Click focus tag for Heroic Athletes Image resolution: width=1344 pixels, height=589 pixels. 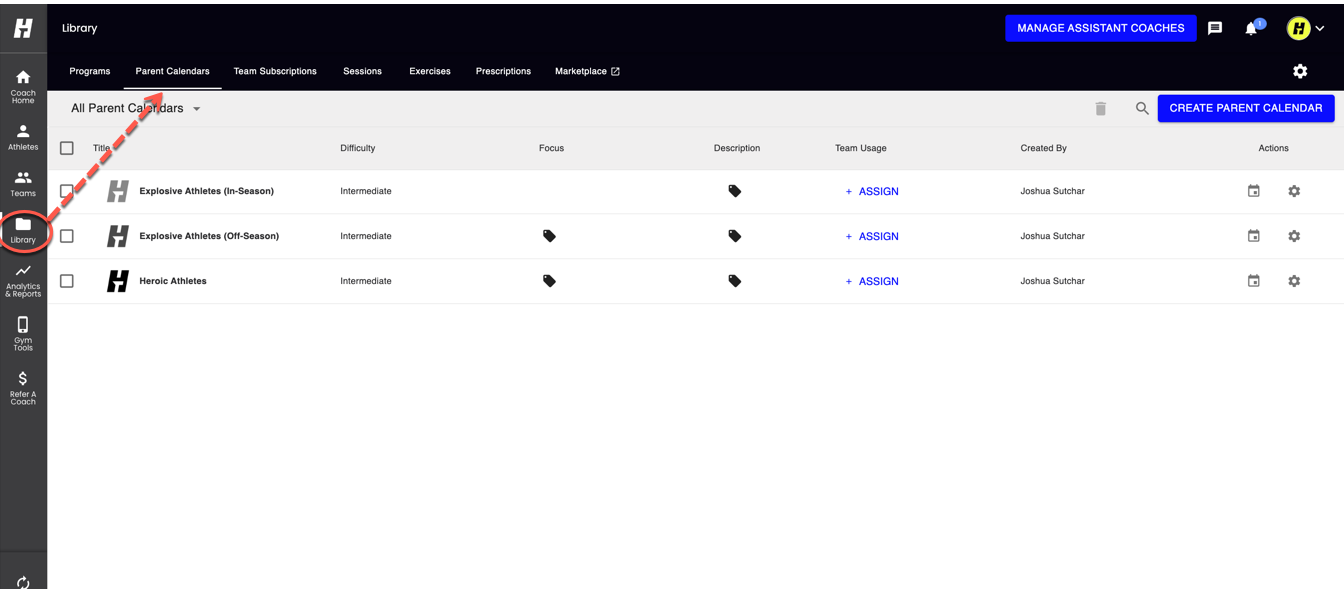tap(549, 281)
